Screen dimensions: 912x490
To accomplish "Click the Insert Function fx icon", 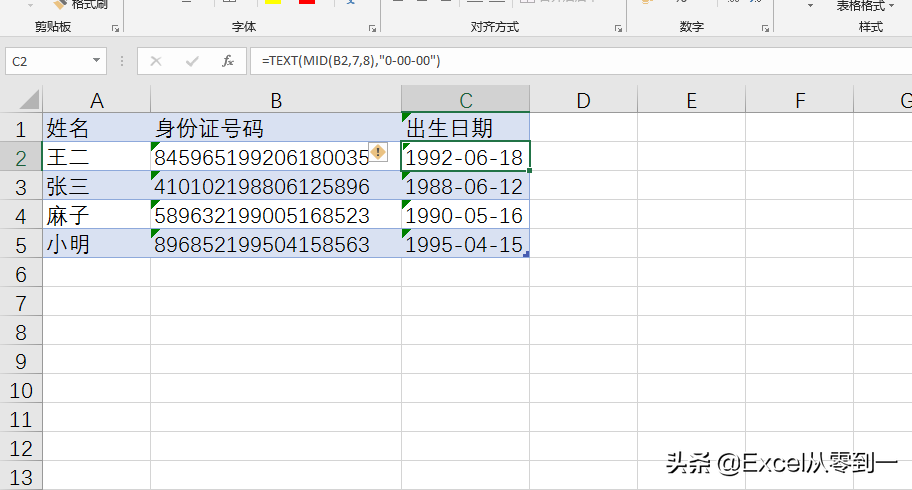I will [x=228, y=61].
